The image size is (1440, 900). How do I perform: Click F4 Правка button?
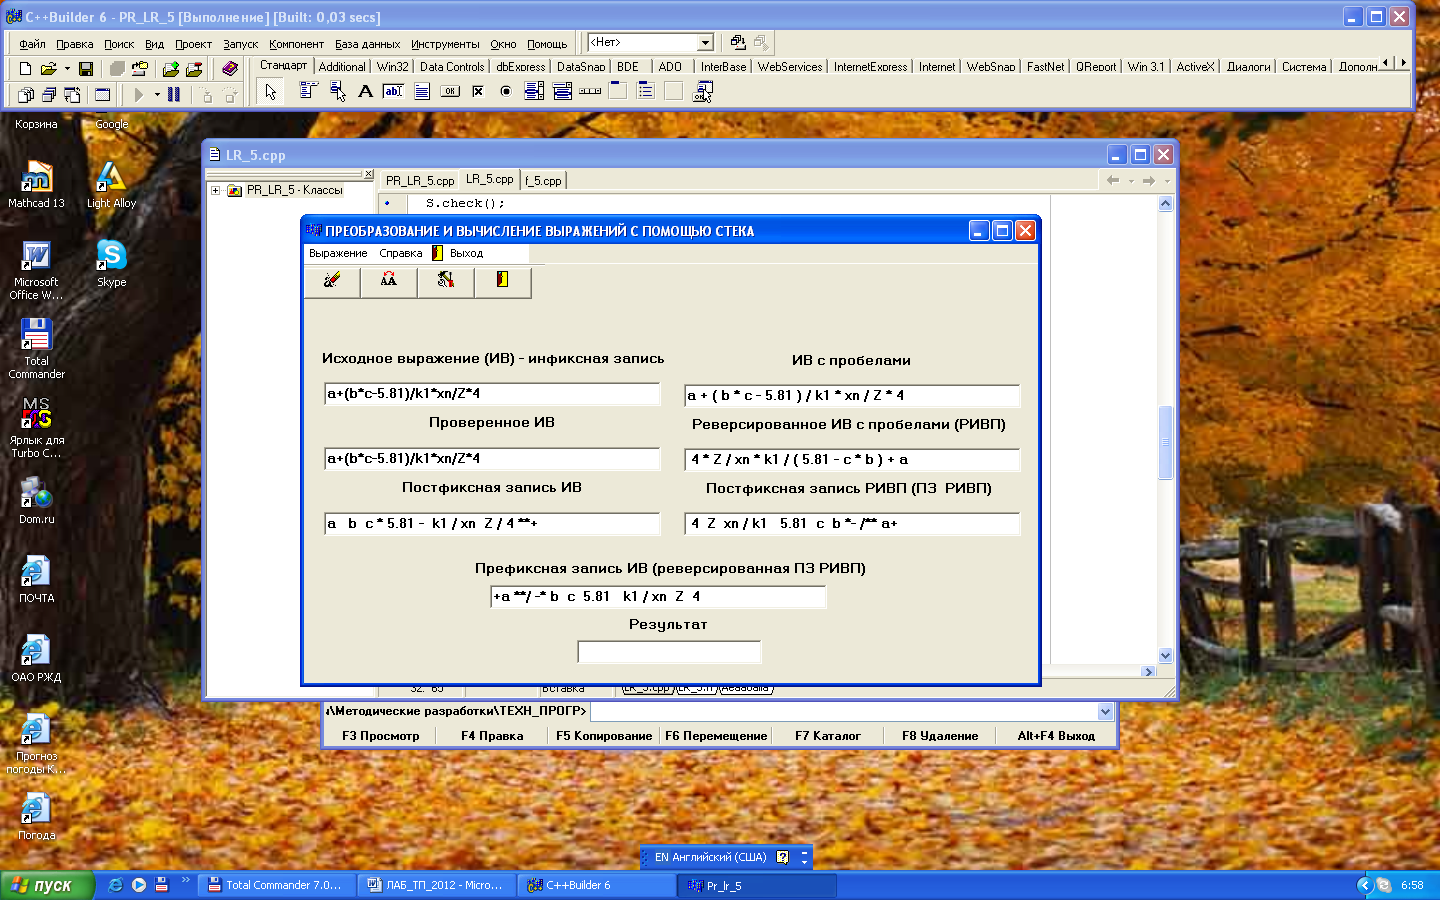[492, 736]
